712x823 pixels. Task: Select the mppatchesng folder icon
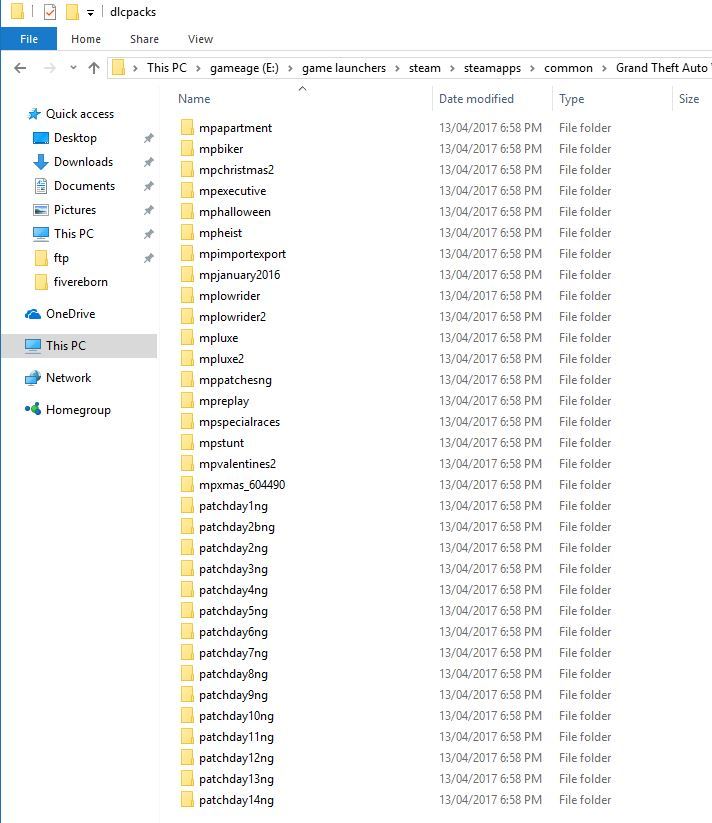[x=187, y=379]
